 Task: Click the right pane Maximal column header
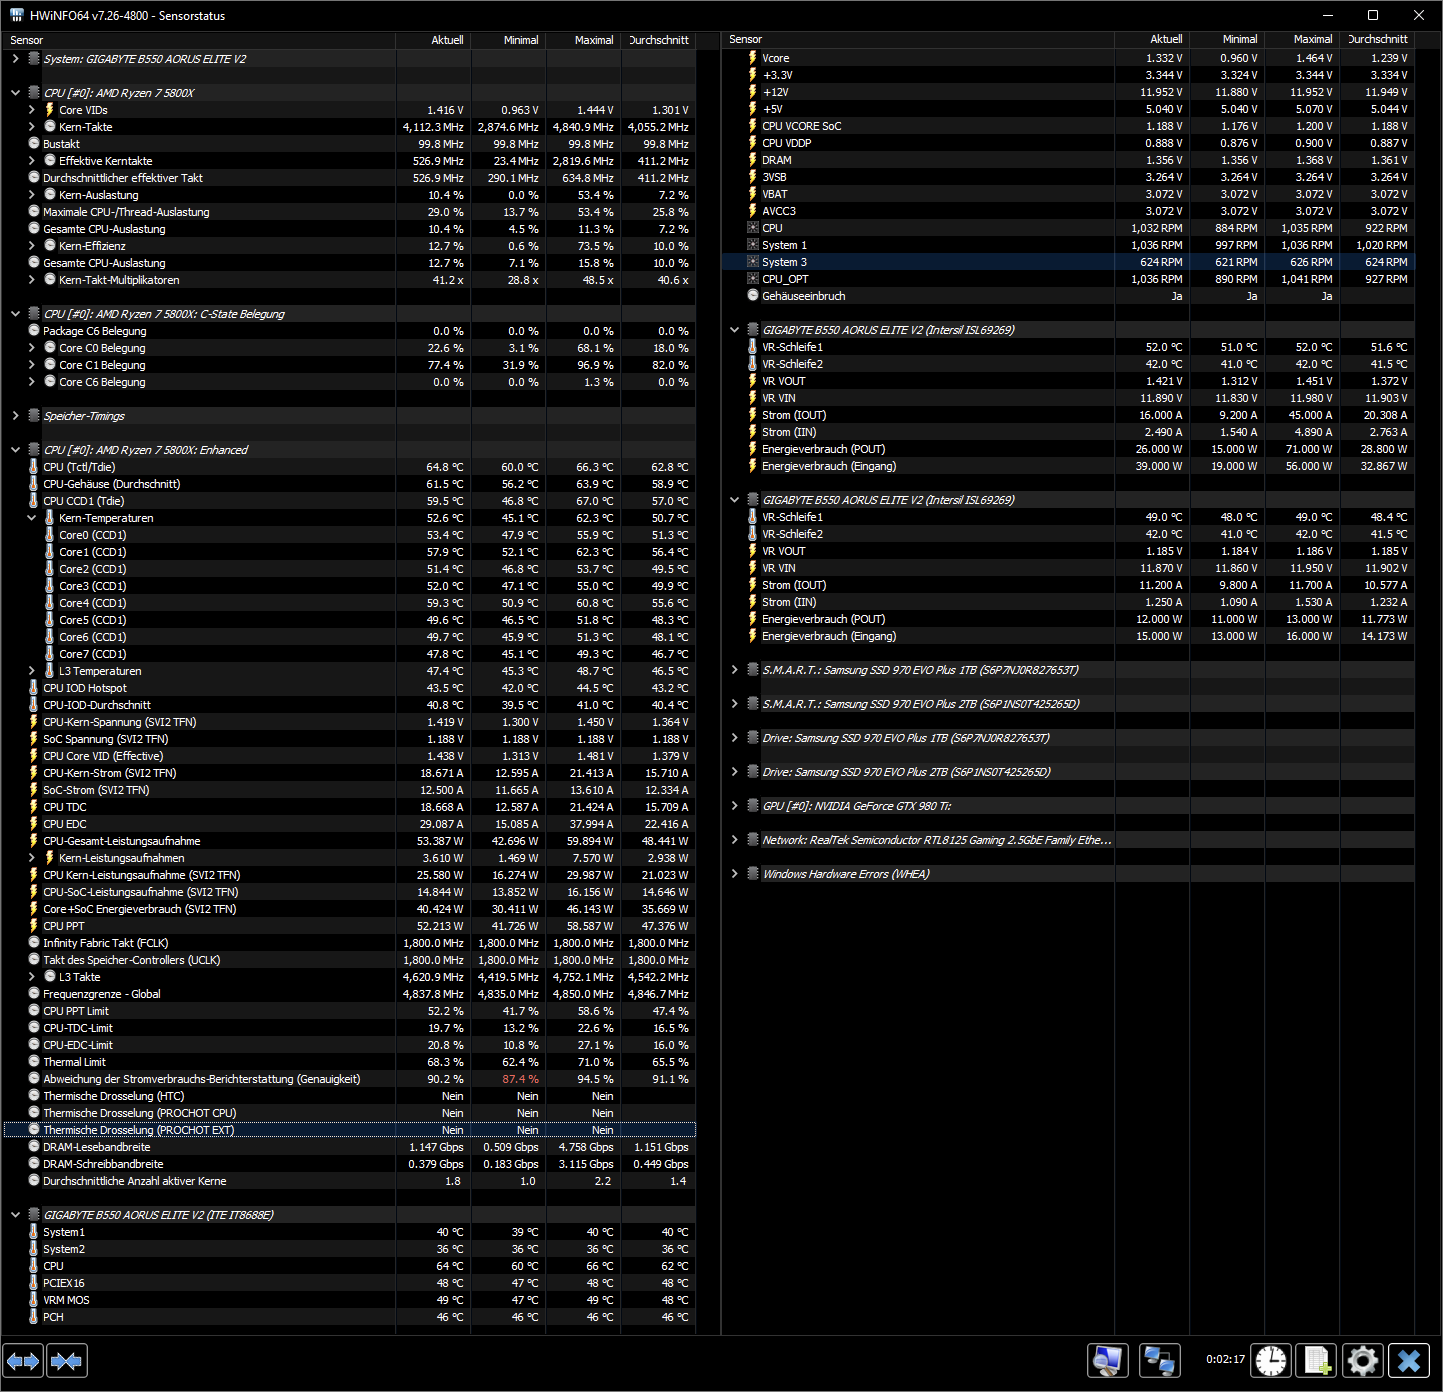(1302, 39)
